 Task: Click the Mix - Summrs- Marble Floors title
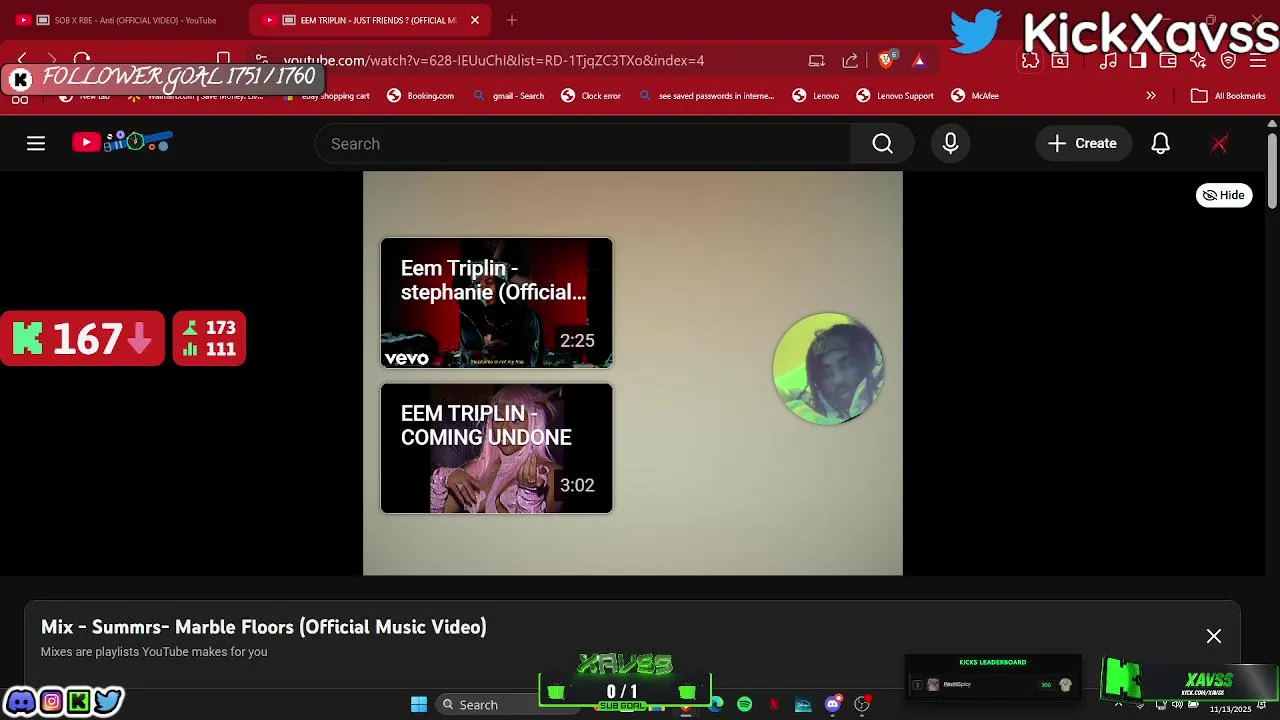pyautogui.click(x=264, y=627)
